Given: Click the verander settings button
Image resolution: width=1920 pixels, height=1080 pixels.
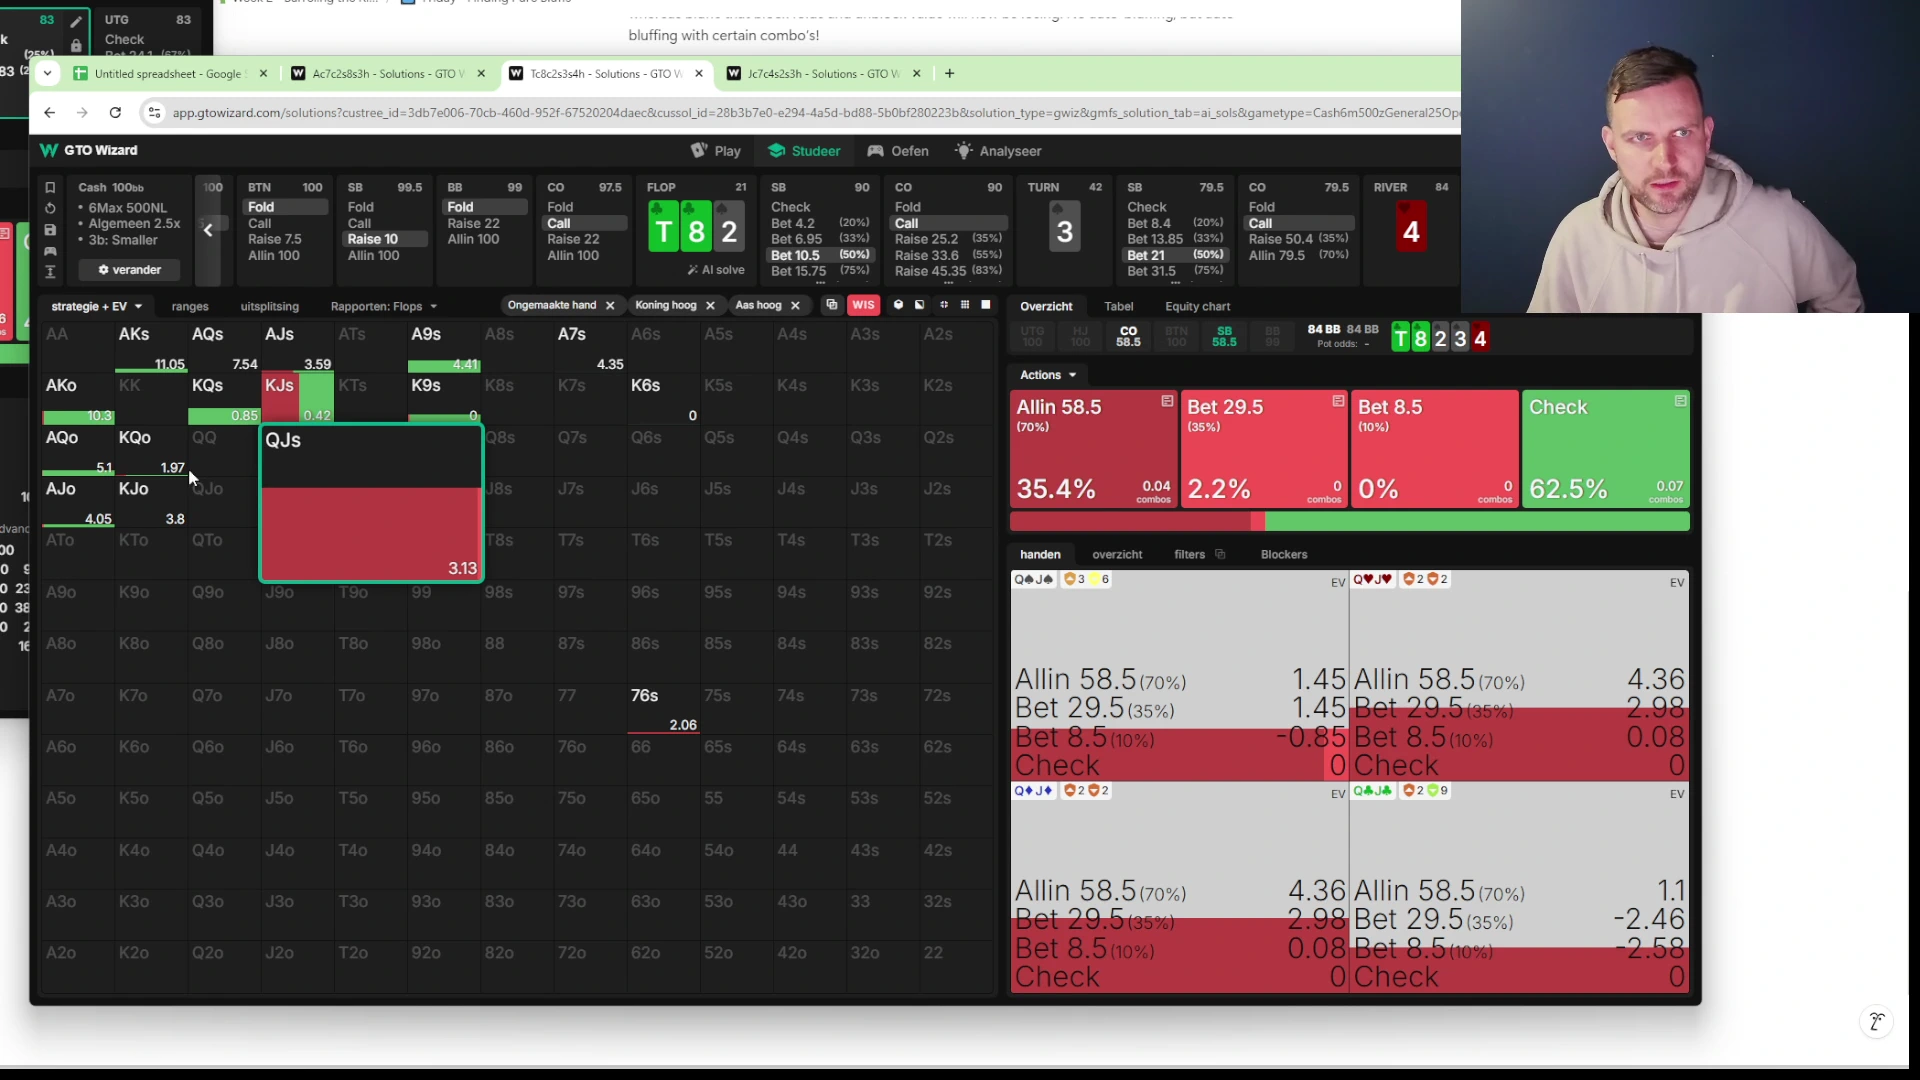Looking at the screenshot, I should 130,270.
